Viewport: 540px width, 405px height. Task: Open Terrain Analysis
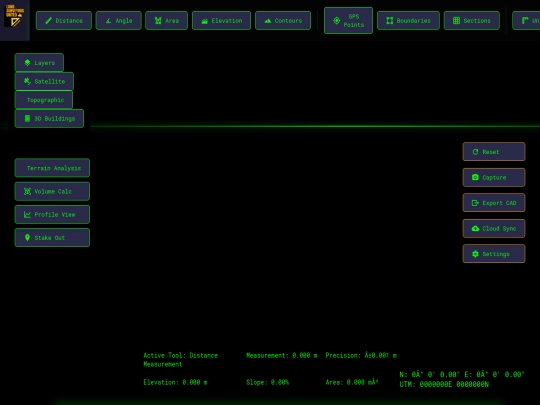52,168
